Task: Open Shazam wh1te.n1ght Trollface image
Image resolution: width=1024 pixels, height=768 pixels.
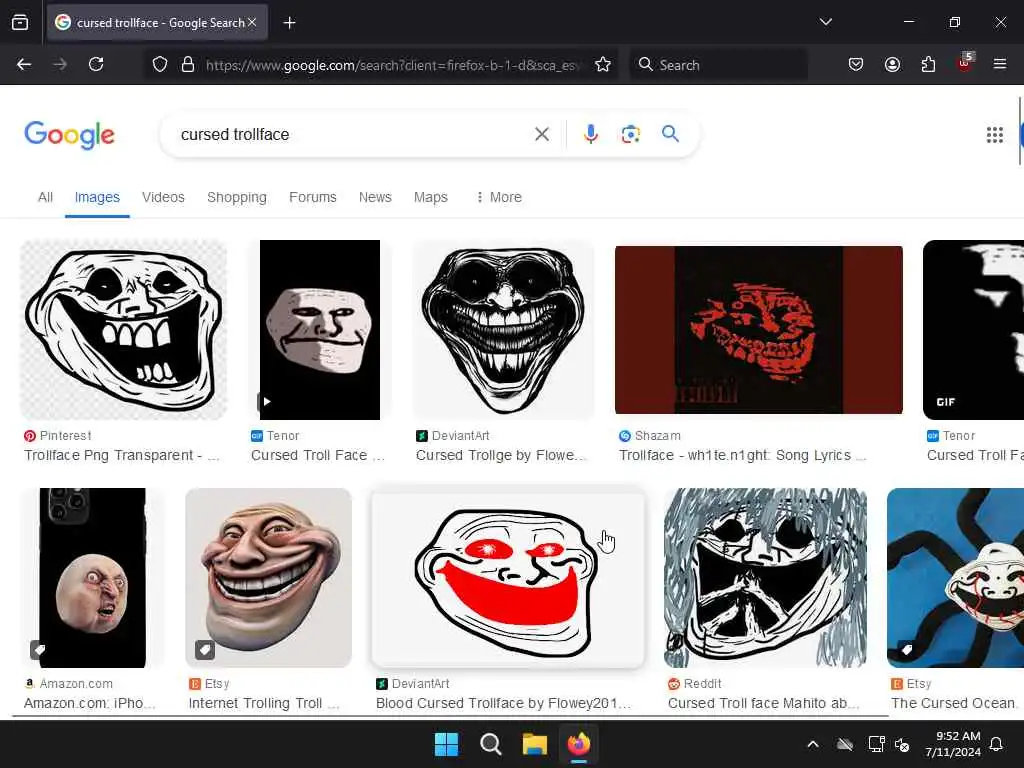Action: (x=759, y=330)
